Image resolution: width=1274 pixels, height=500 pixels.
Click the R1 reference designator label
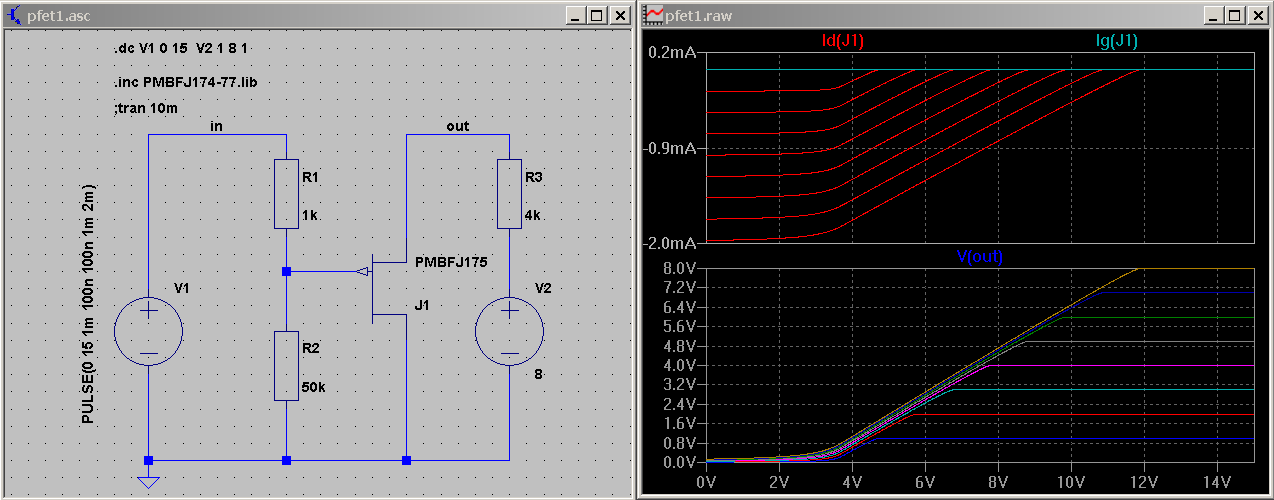click(x=310, y=177)
